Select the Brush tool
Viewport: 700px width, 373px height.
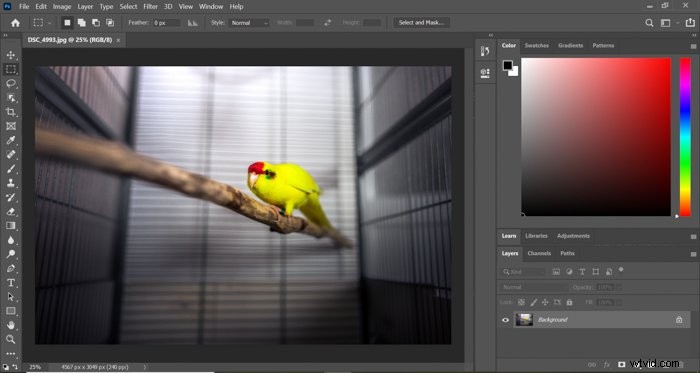[11, 169]
